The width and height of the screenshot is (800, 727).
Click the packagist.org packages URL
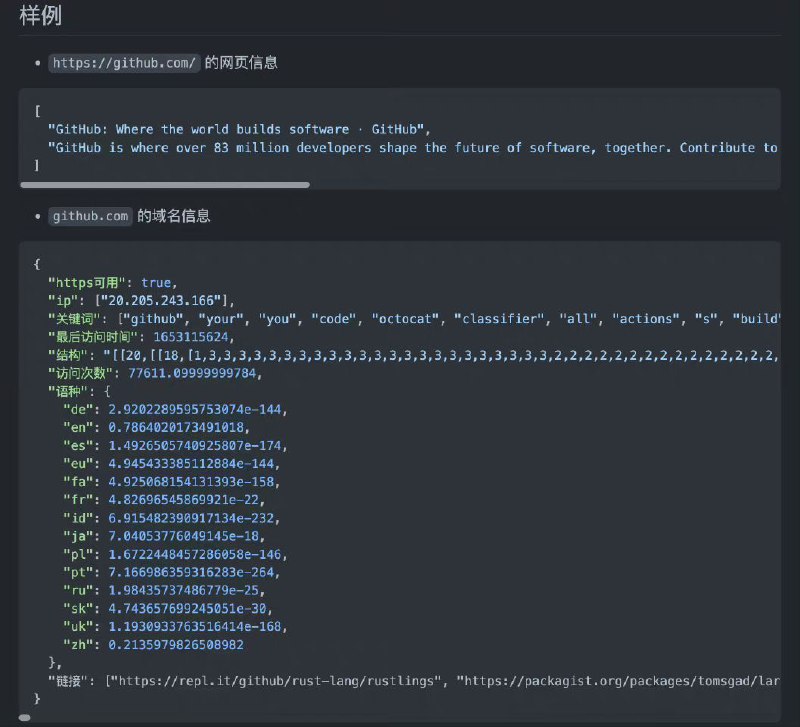click(617, 681)
